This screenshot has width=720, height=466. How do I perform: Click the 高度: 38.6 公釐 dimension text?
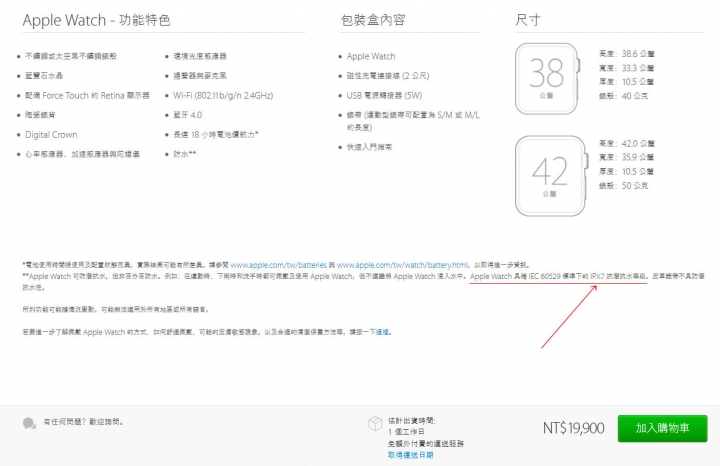627,54
